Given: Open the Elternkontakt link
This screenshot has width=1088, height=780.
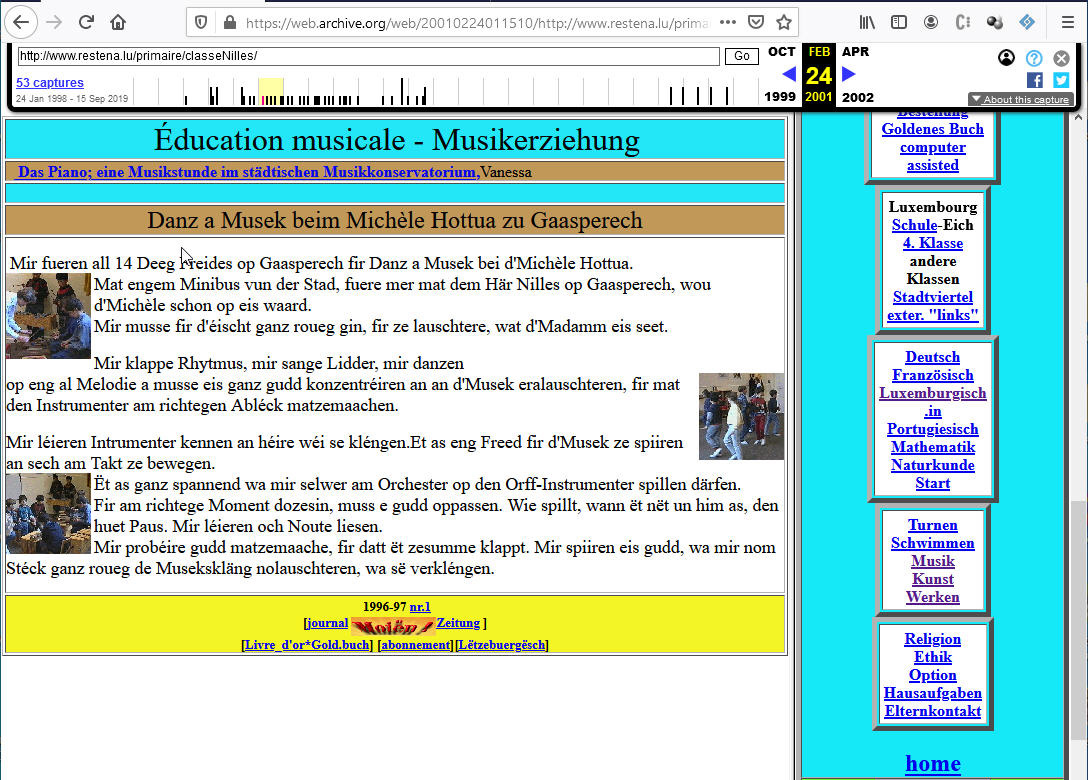Looking at the screenshot, I should click(933, 711).
